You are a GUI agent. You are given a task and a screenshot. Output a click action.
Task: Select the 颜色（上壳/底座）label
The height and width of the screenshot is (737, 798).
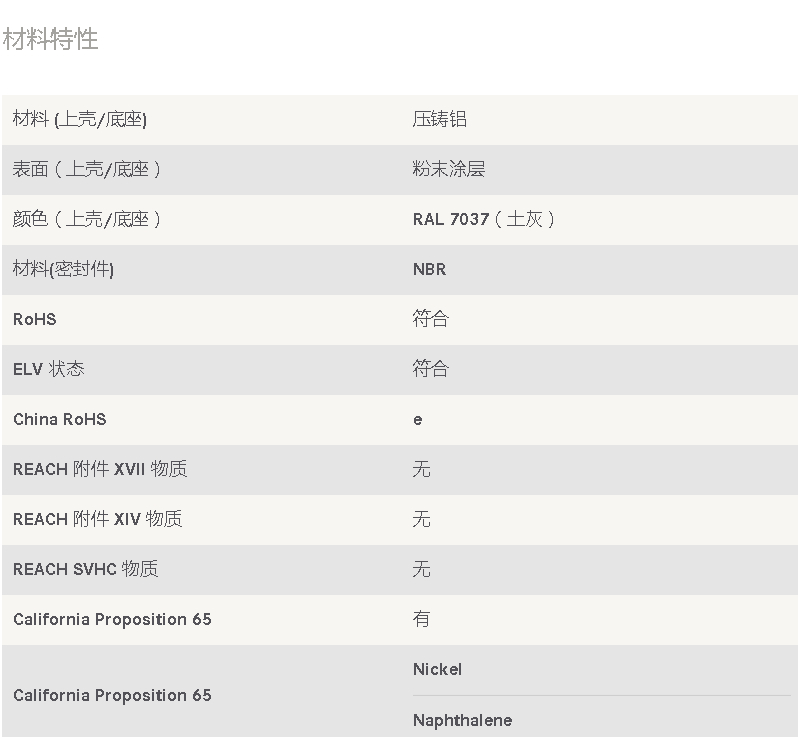tap(87, 219)
